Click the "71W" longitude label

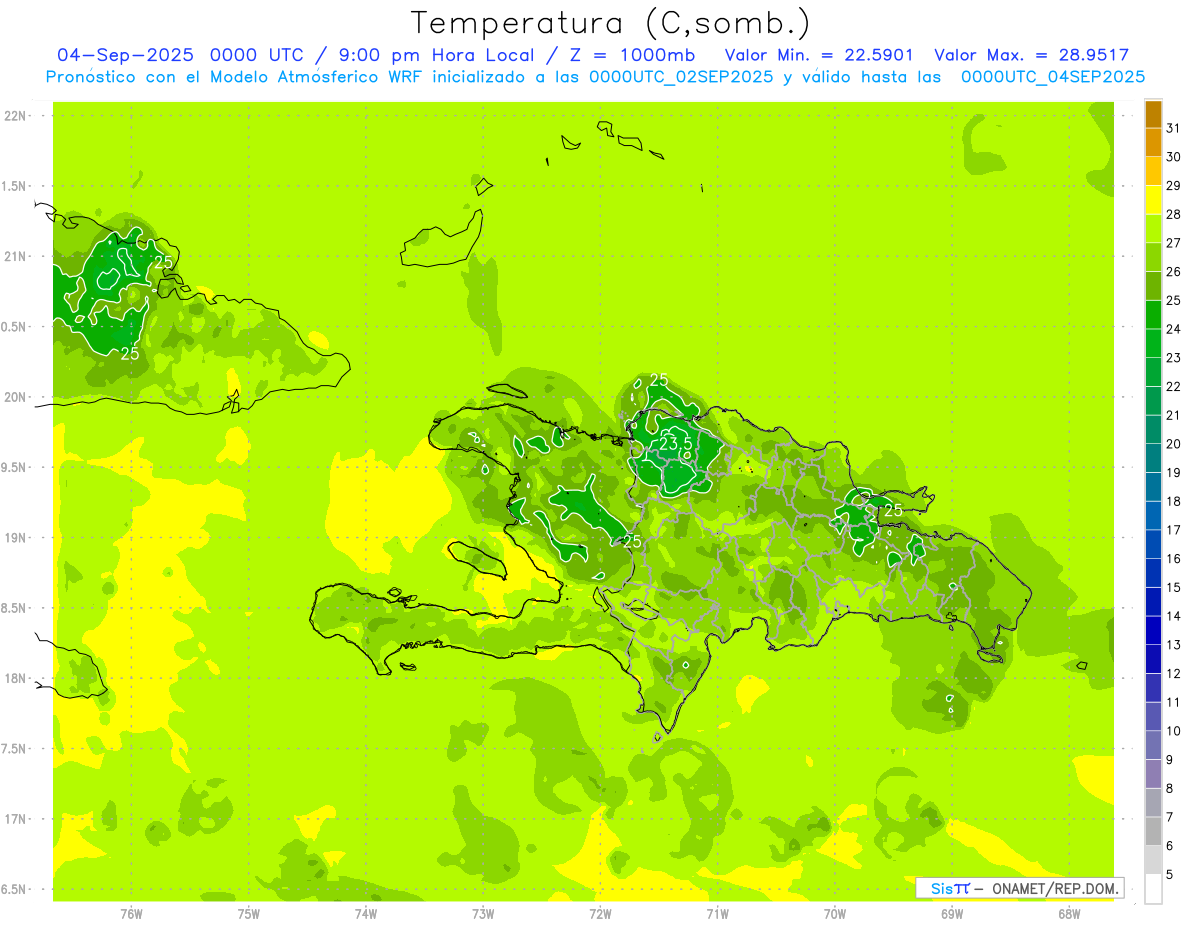click(717, 913)
